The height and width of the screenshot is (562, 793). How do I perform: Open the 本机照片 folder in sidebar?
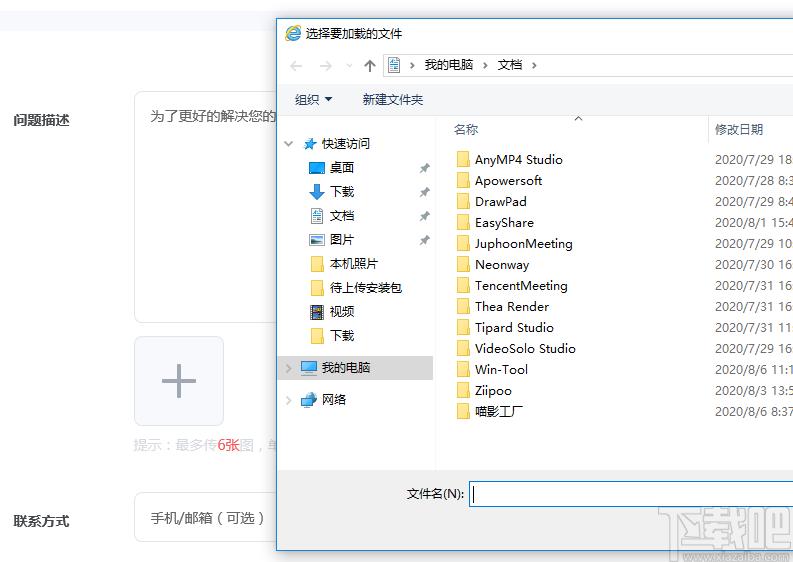[354, 264]
